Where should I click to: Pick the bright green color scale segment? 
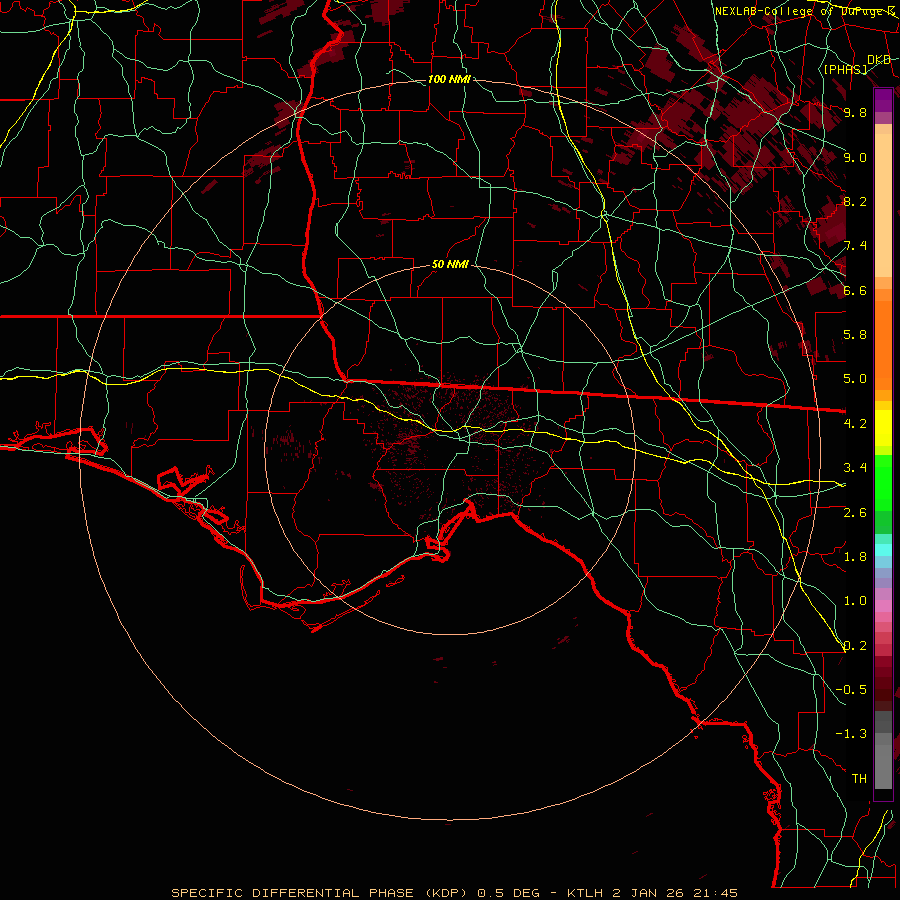click(883, 482)
